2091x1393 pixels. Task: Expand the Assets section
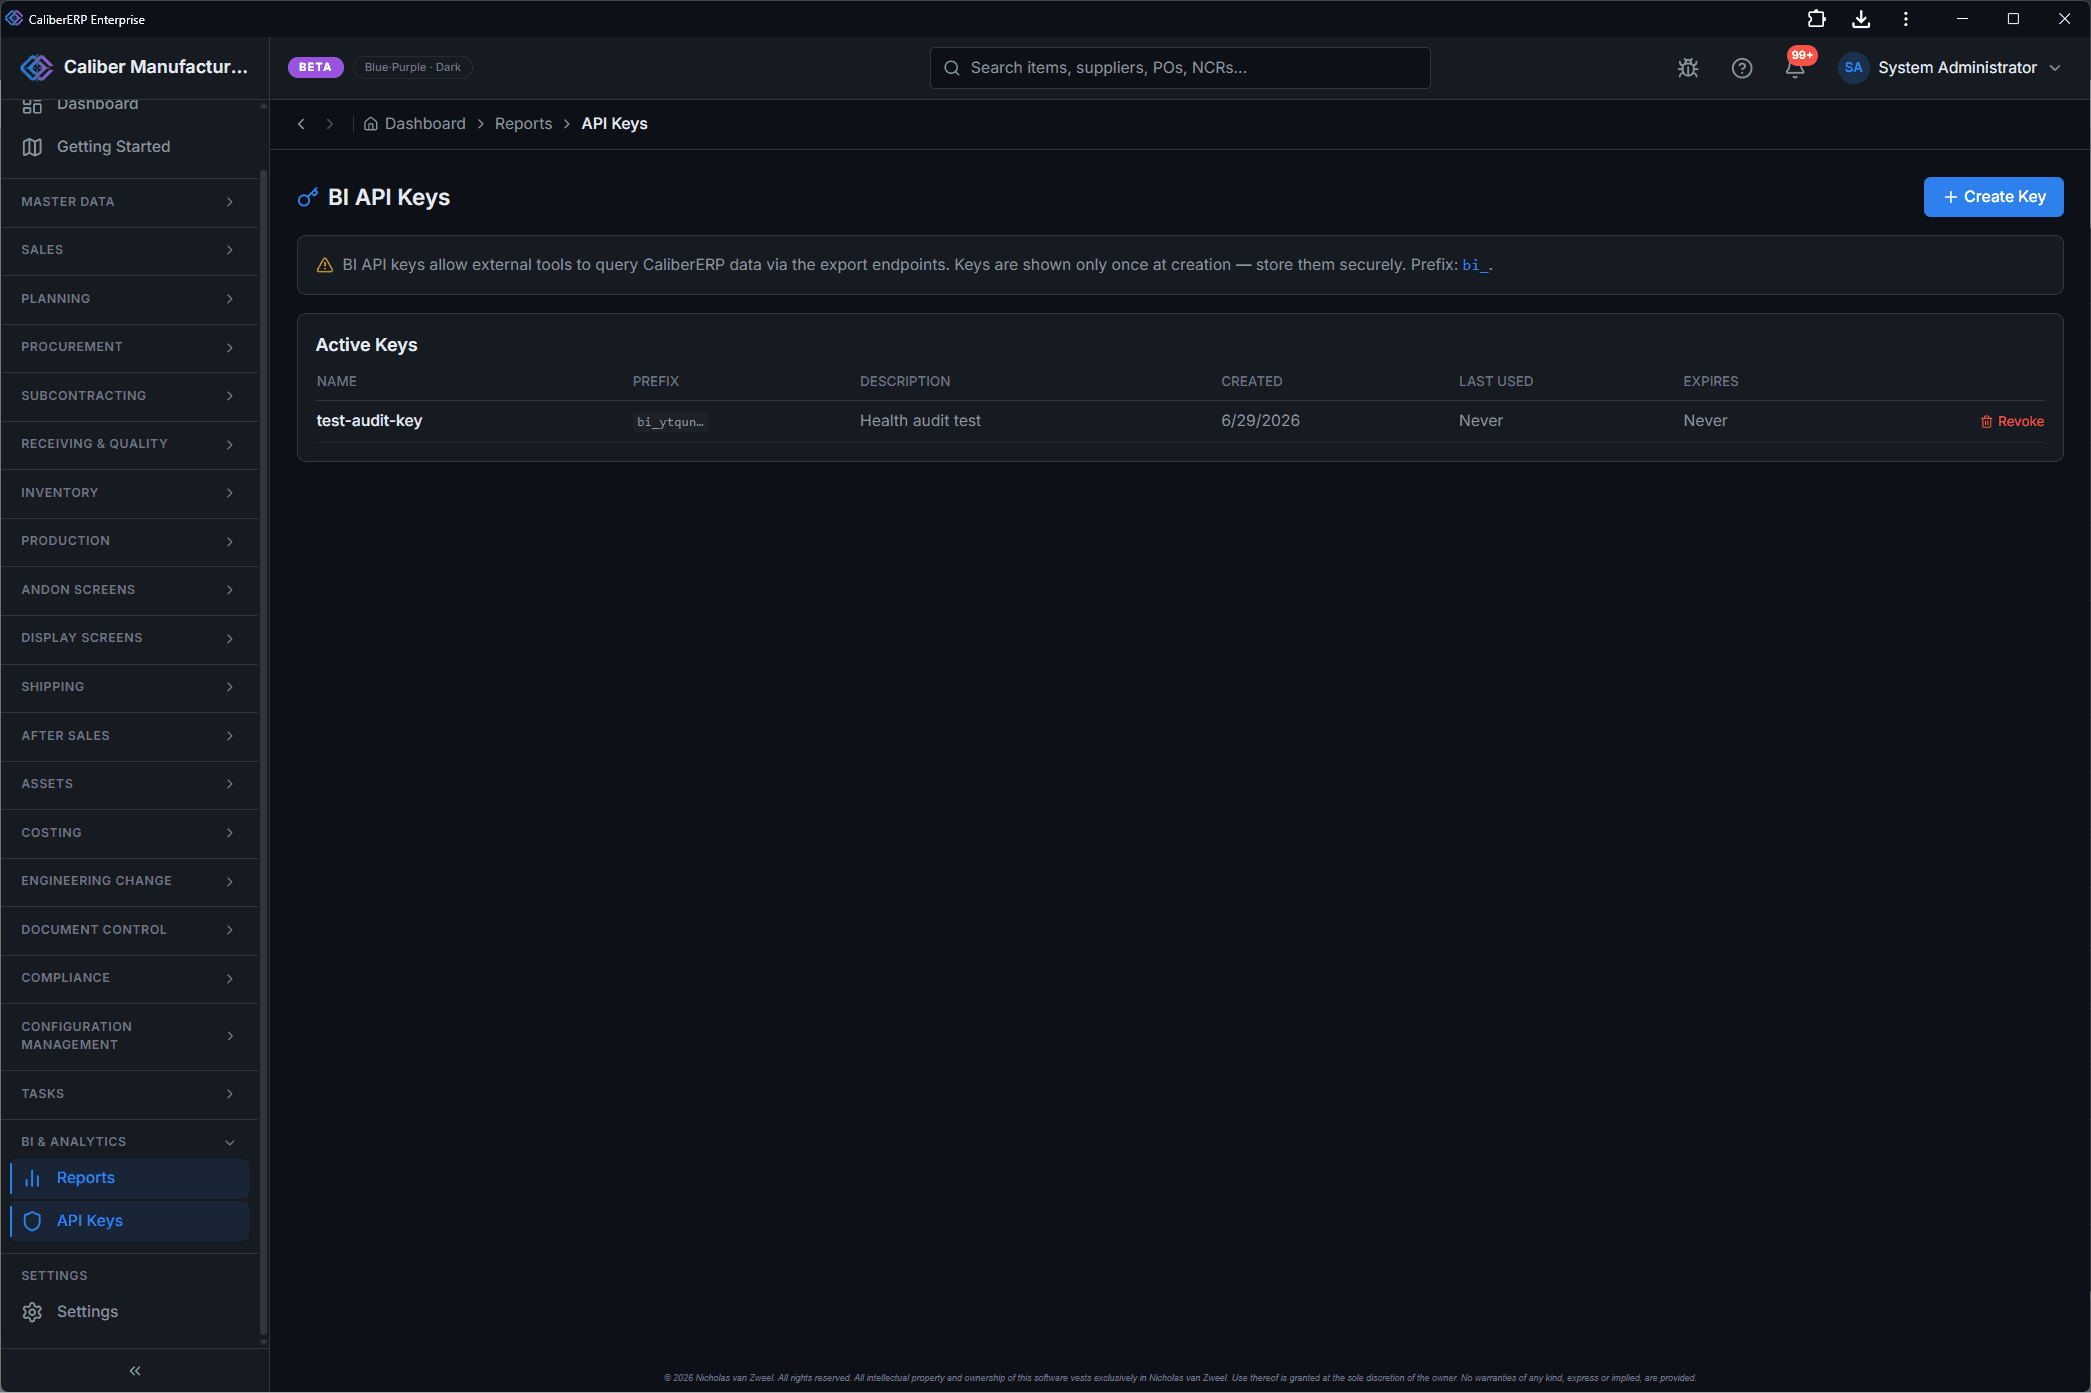(130, 784)
